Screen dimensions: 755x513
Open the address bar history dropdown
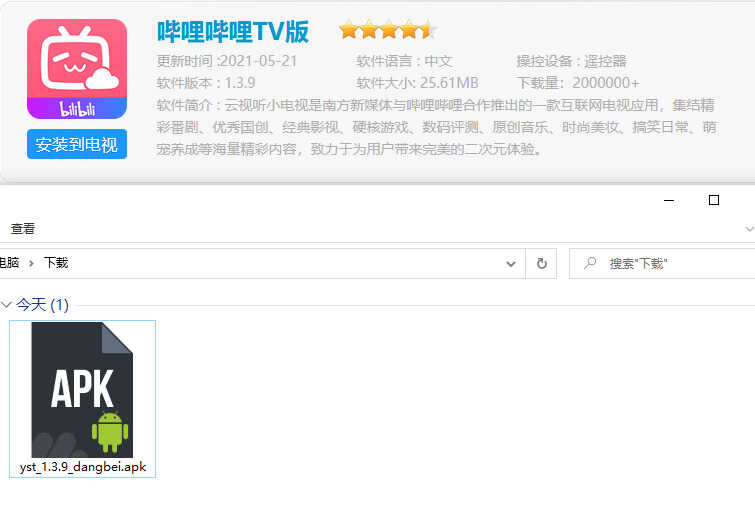click(x=511, y=263)
